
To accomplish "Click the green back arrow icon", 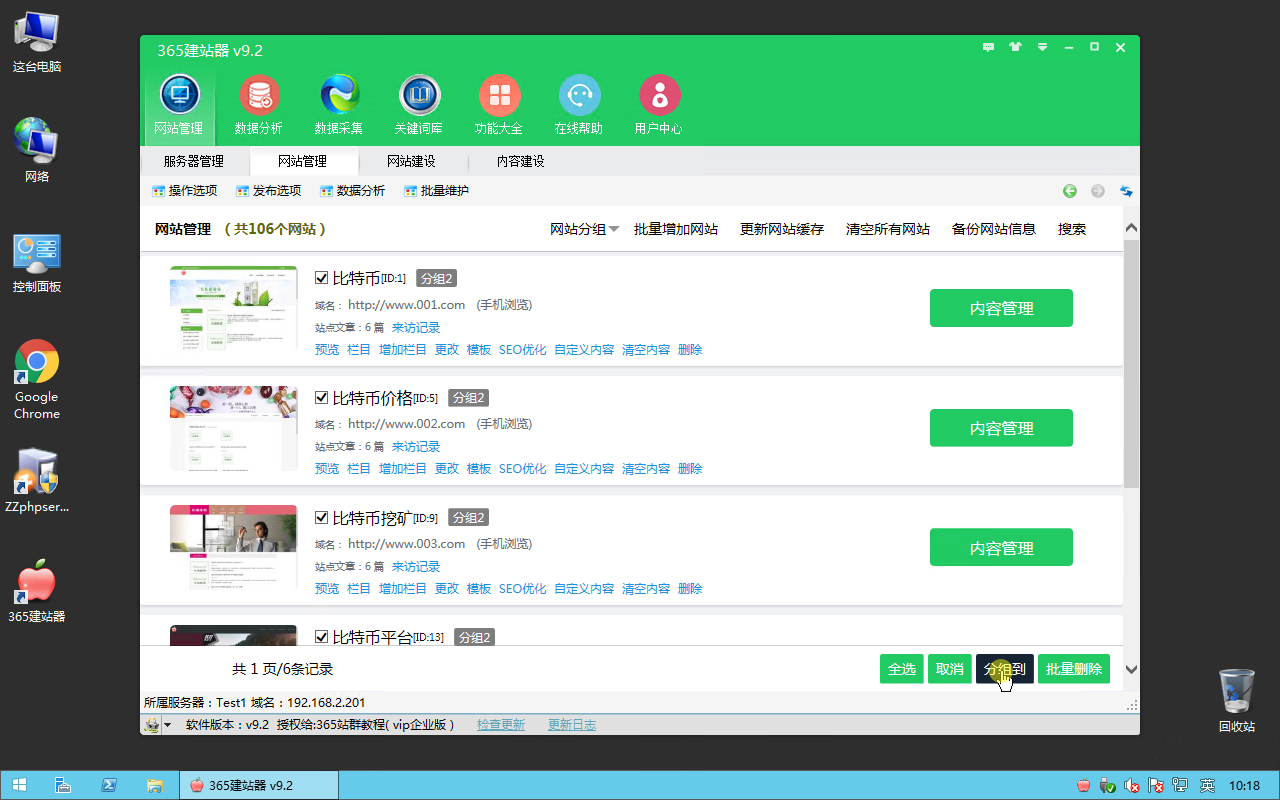I will click(1070, 191).
